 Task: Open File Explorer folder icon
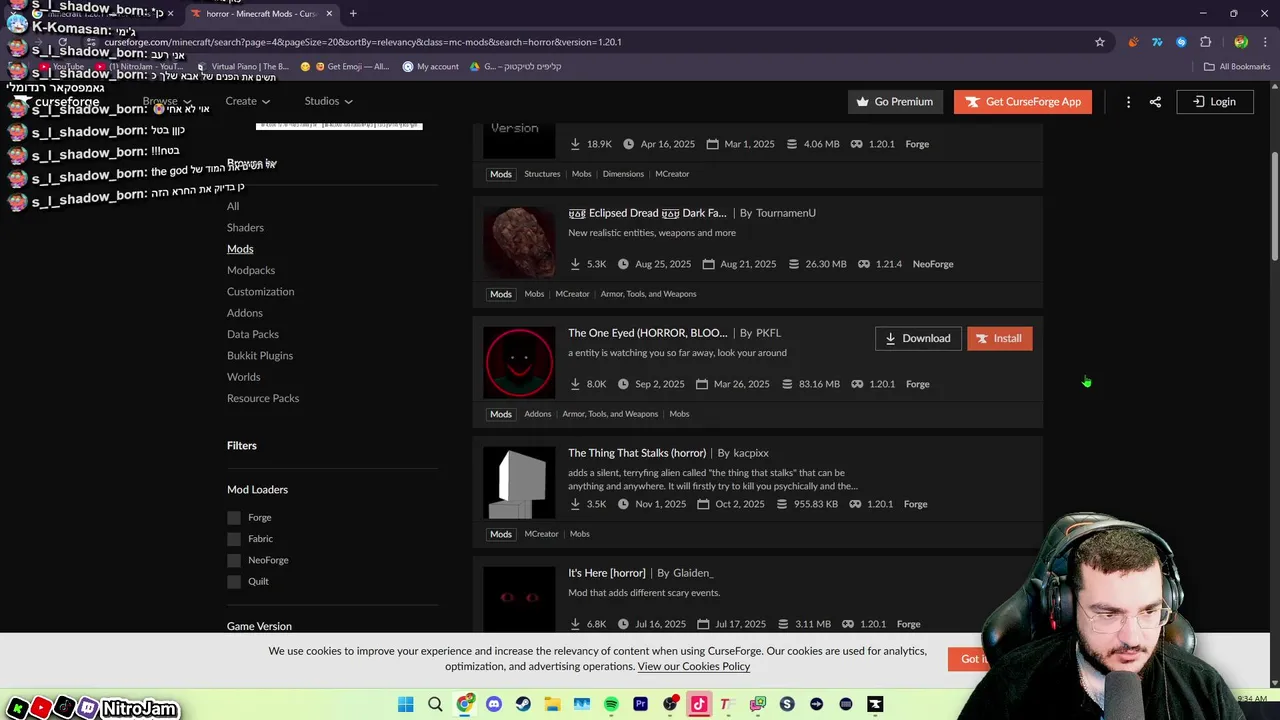[552, 704]
